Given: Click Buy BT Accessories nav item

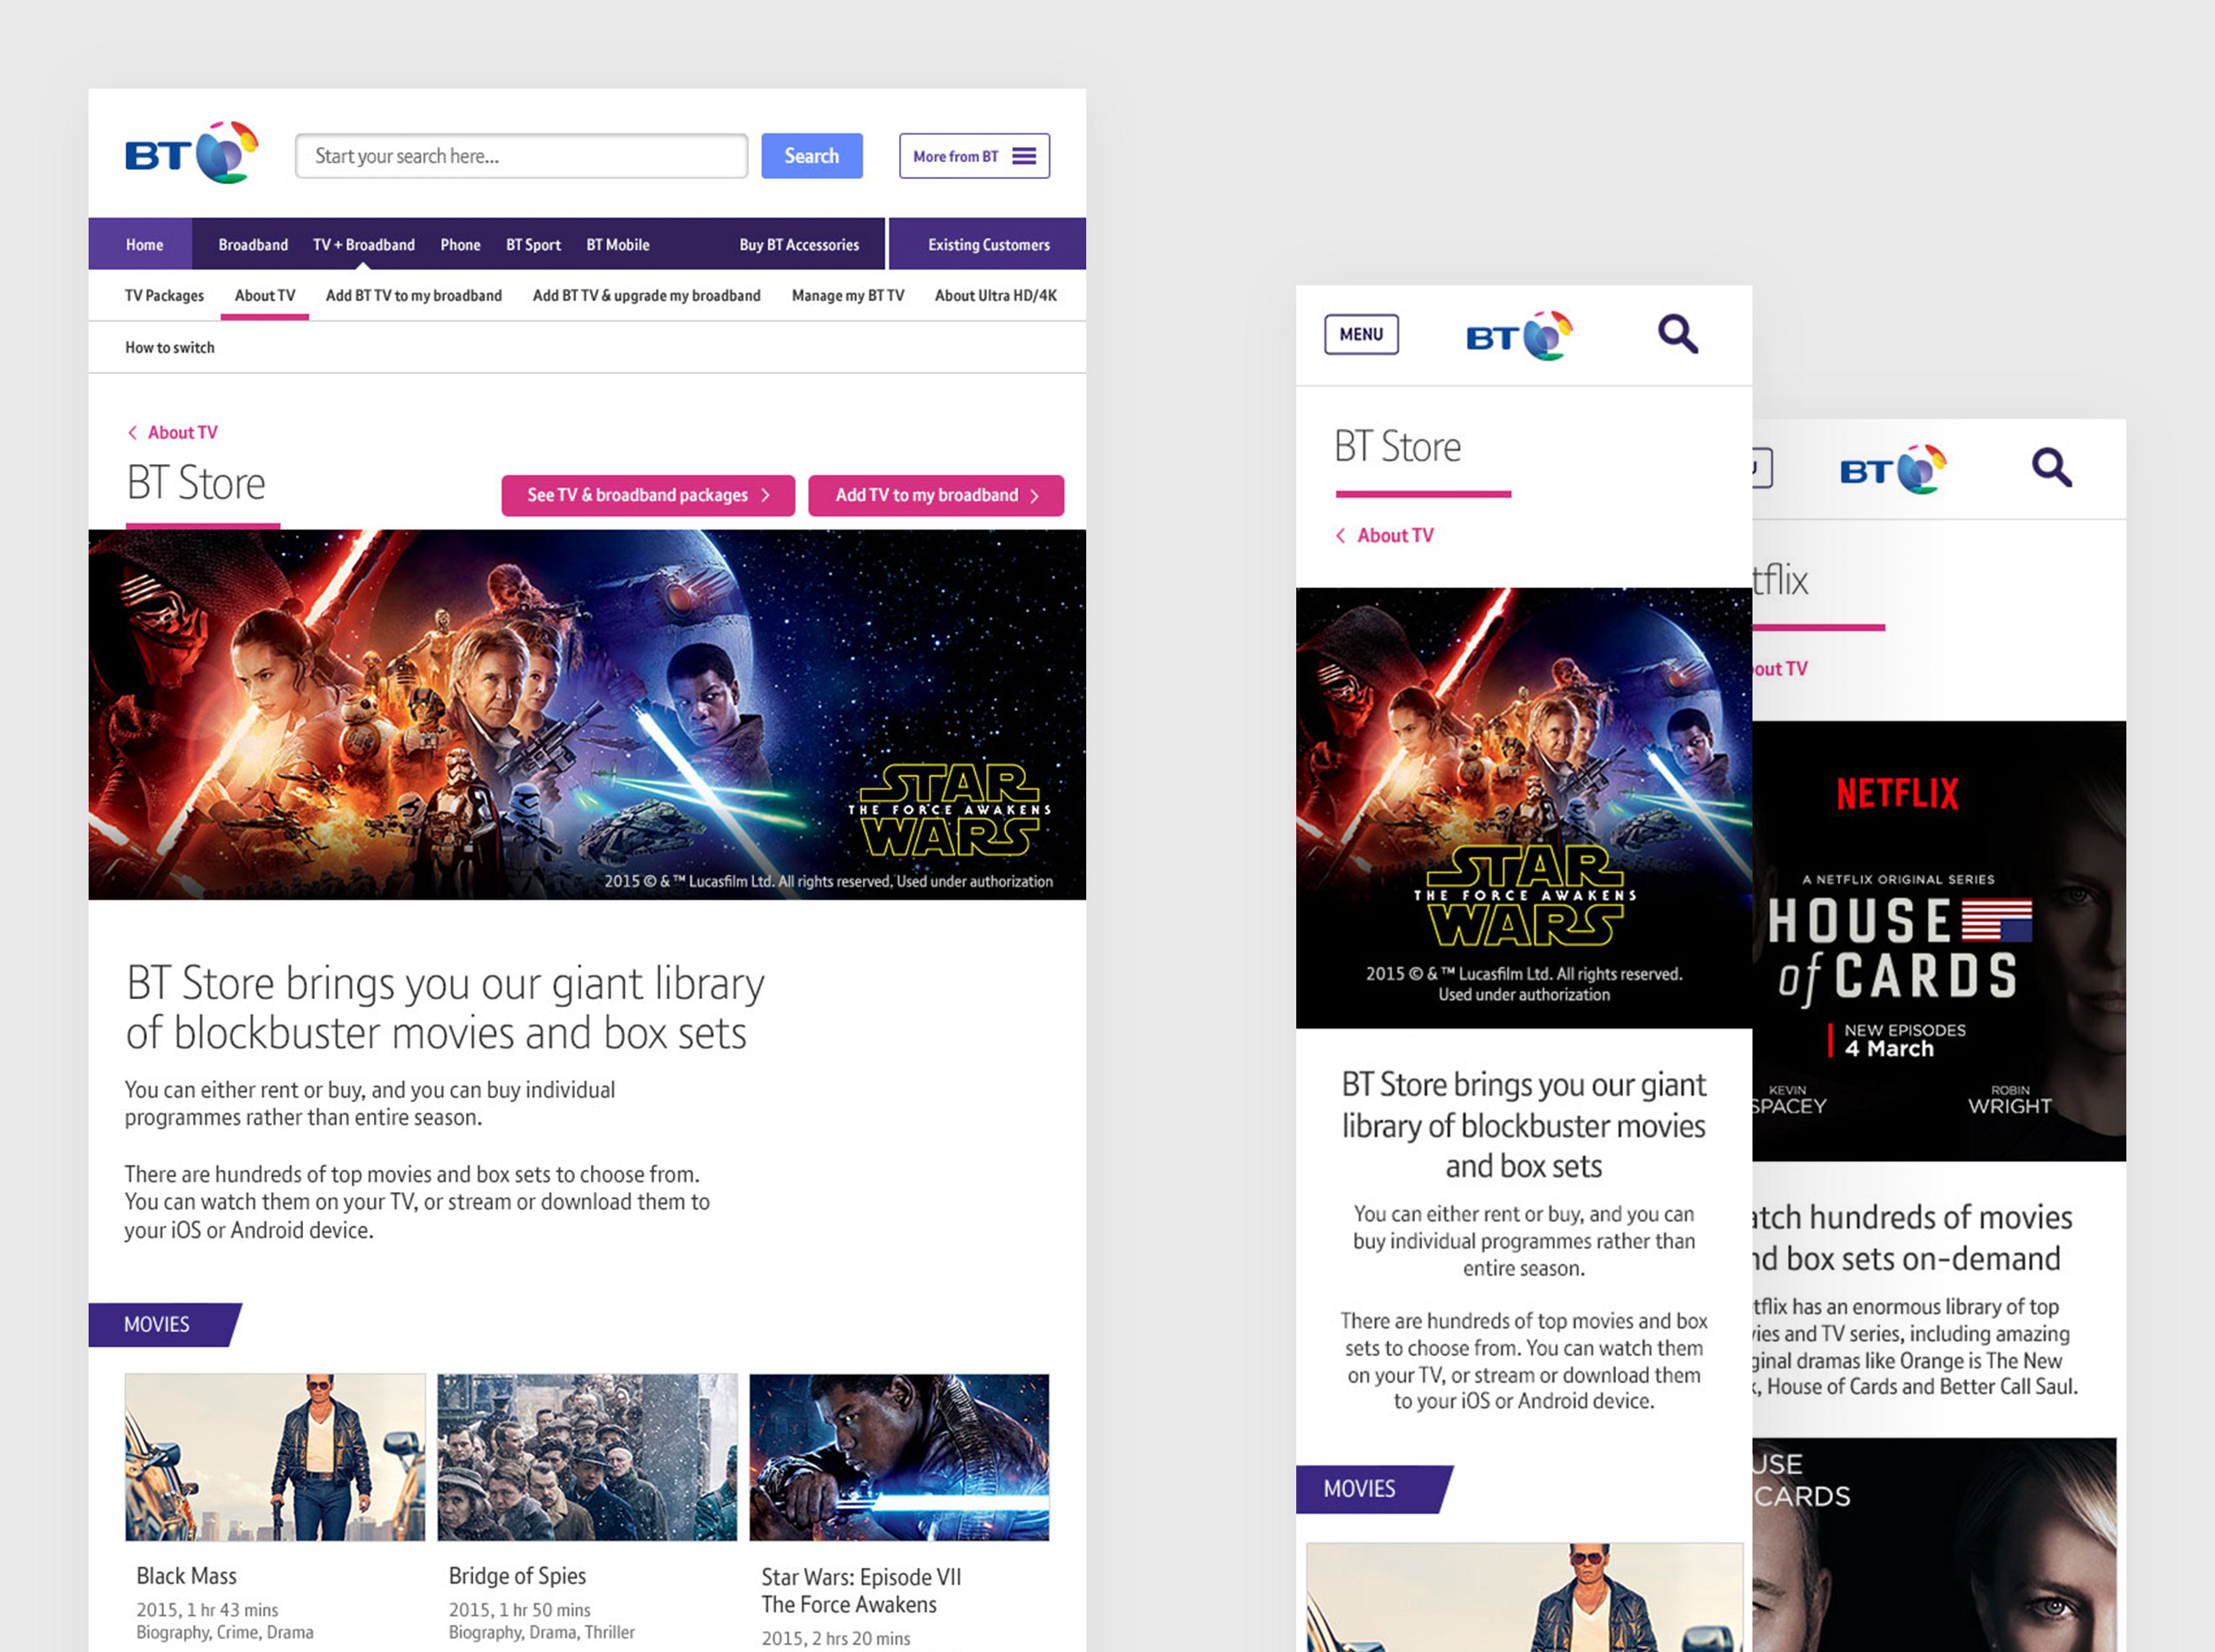Looking at the screenshot, I should [x=799, y=244].
